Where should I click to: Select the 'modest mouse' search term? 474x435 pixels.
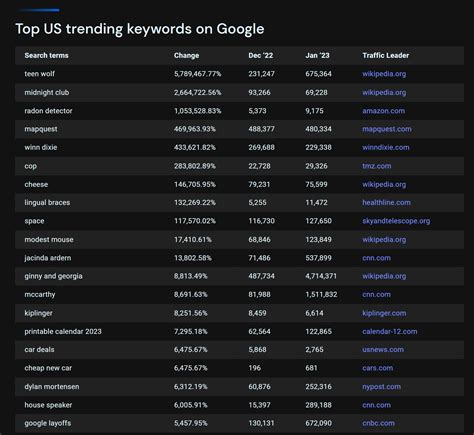coord(49,240)
